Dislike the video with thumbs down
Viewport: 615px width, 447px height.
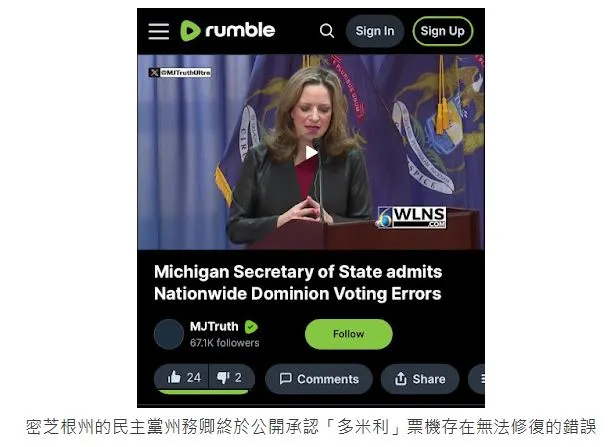click(x=231, y=378)
